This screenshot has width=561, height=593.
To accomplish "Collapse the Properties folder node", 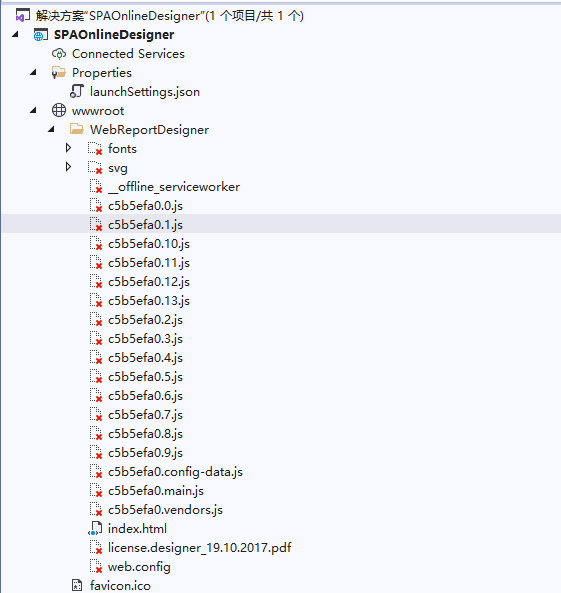I will point(33,72).
